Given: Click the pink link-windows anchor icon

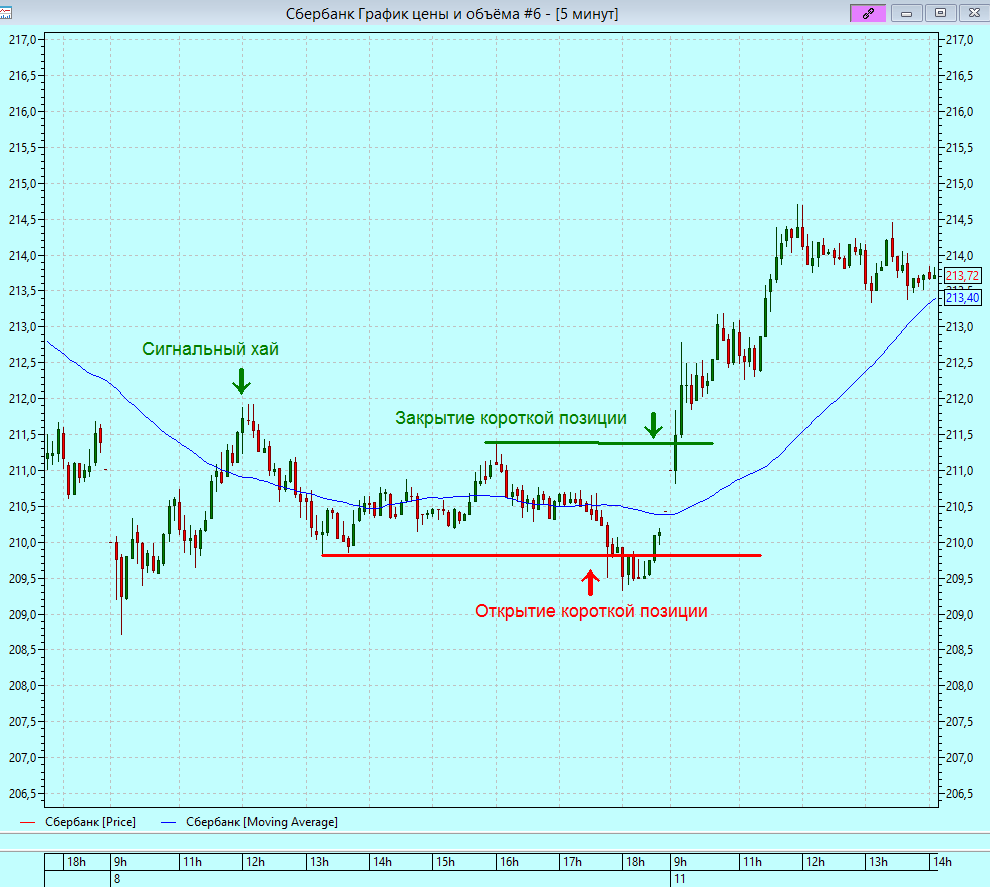Looking at the screenshot, I should click(x=868, y=13).
